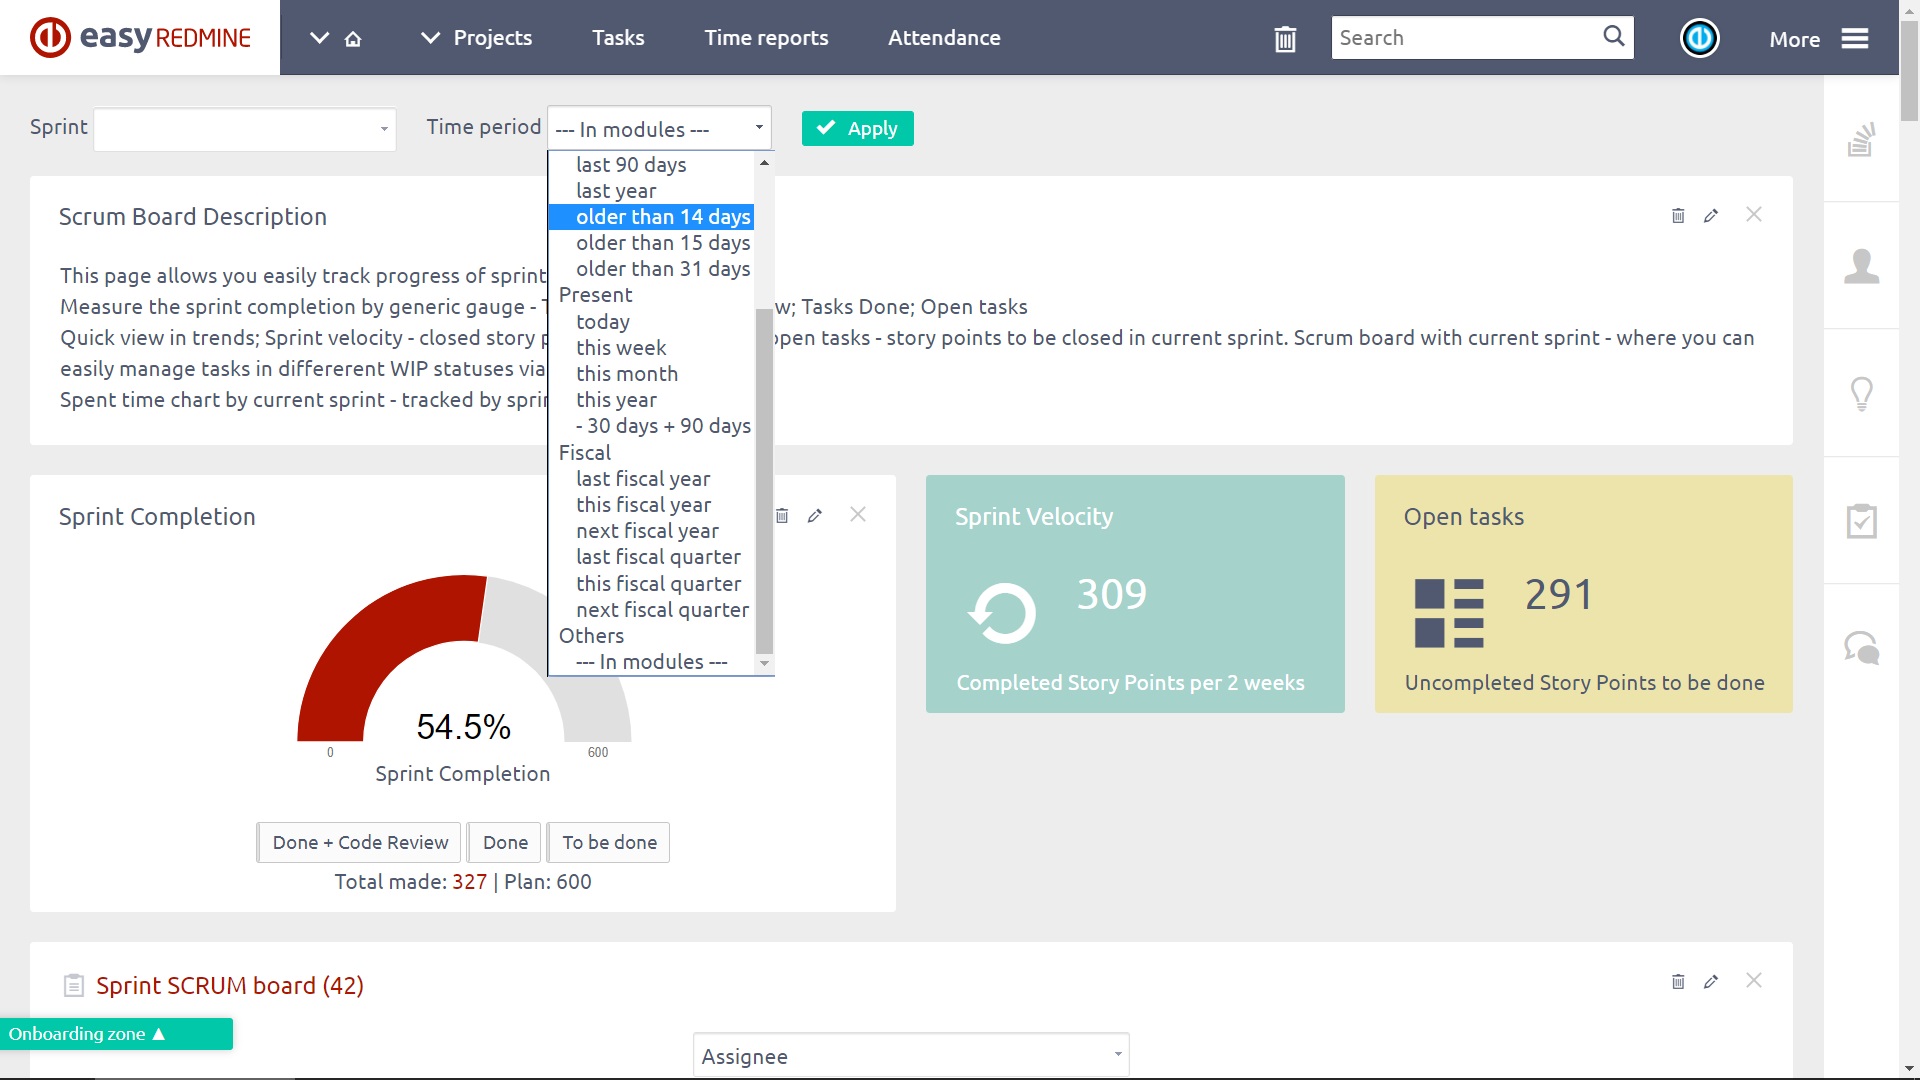Open the Assignee dropdown
This screenshot has width=1920, height=1080.
(910, 1056)
